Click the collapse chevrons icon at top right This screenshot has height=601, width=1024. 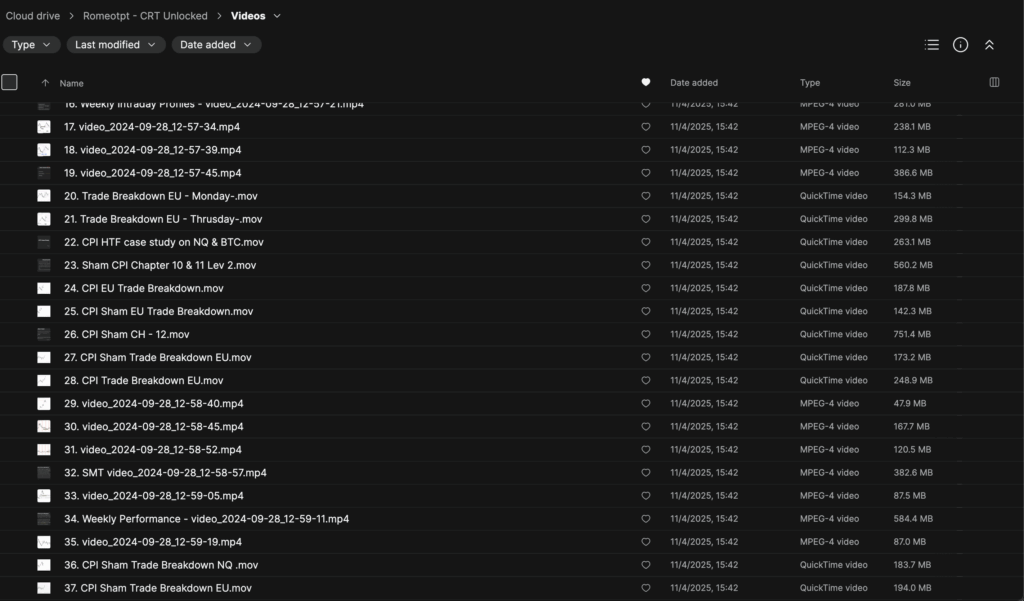[989, 45]
